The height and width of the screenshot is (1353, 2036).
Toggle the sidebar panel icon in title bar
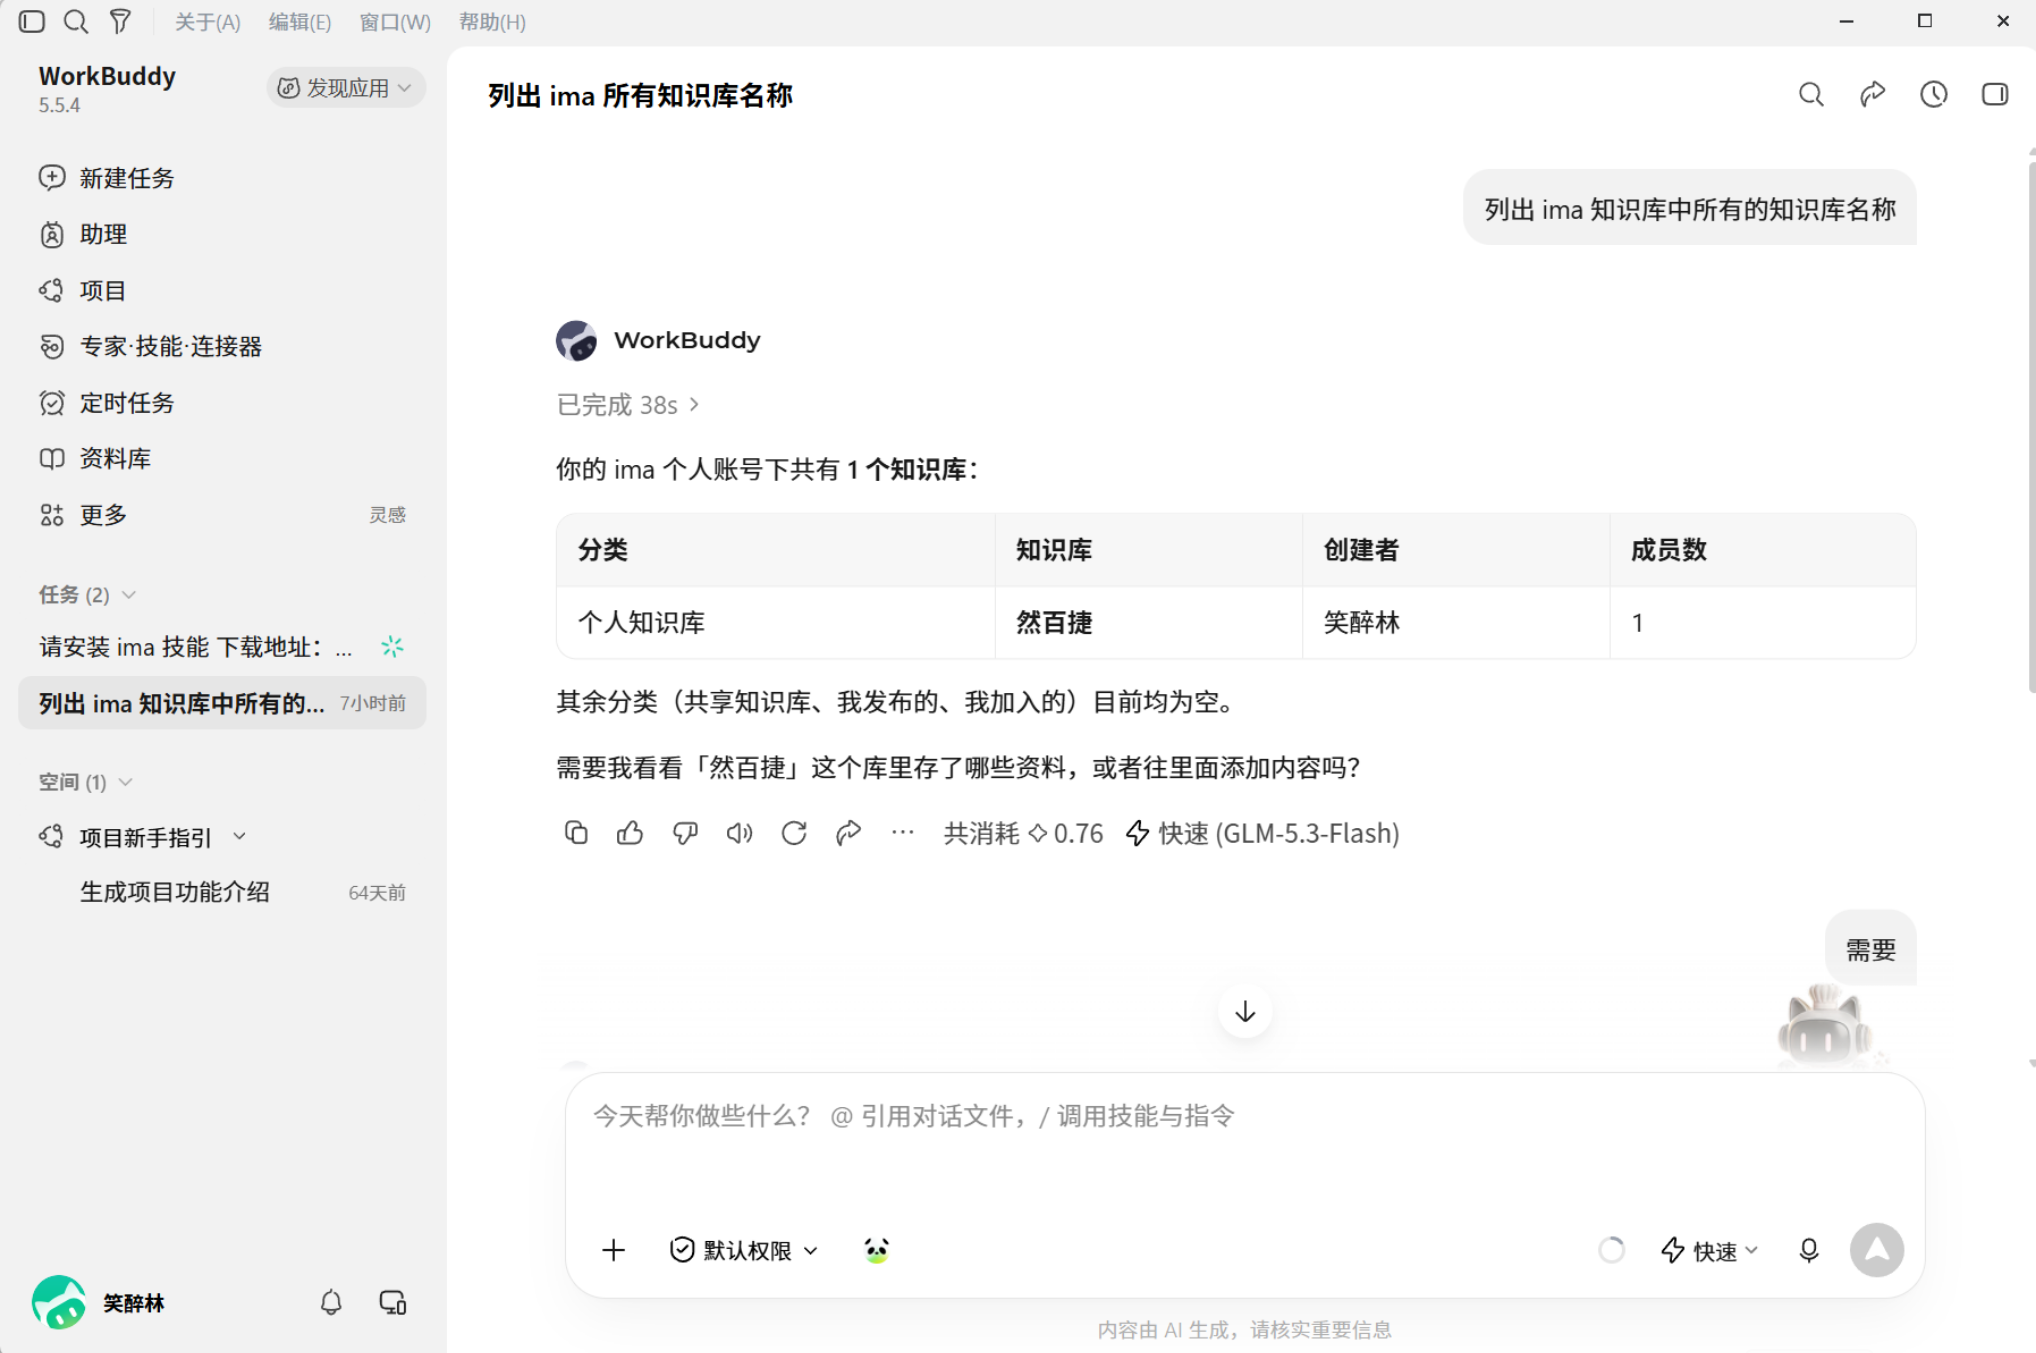[32, 21]
